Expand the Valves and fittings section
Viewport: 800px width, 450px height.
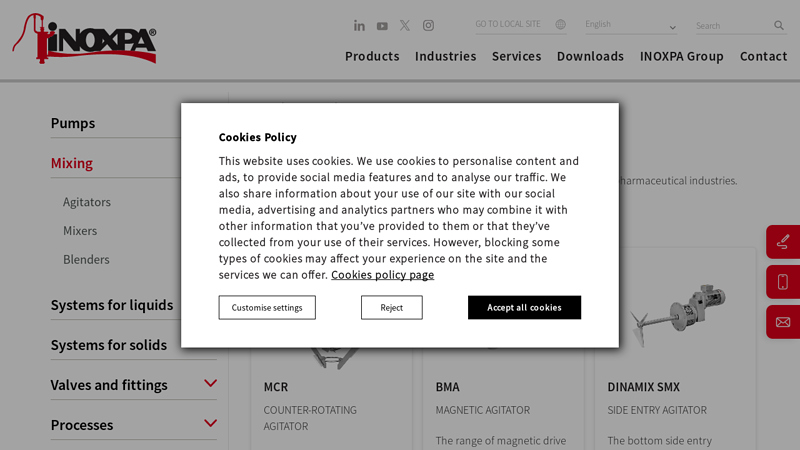click(x=210, y=384)
